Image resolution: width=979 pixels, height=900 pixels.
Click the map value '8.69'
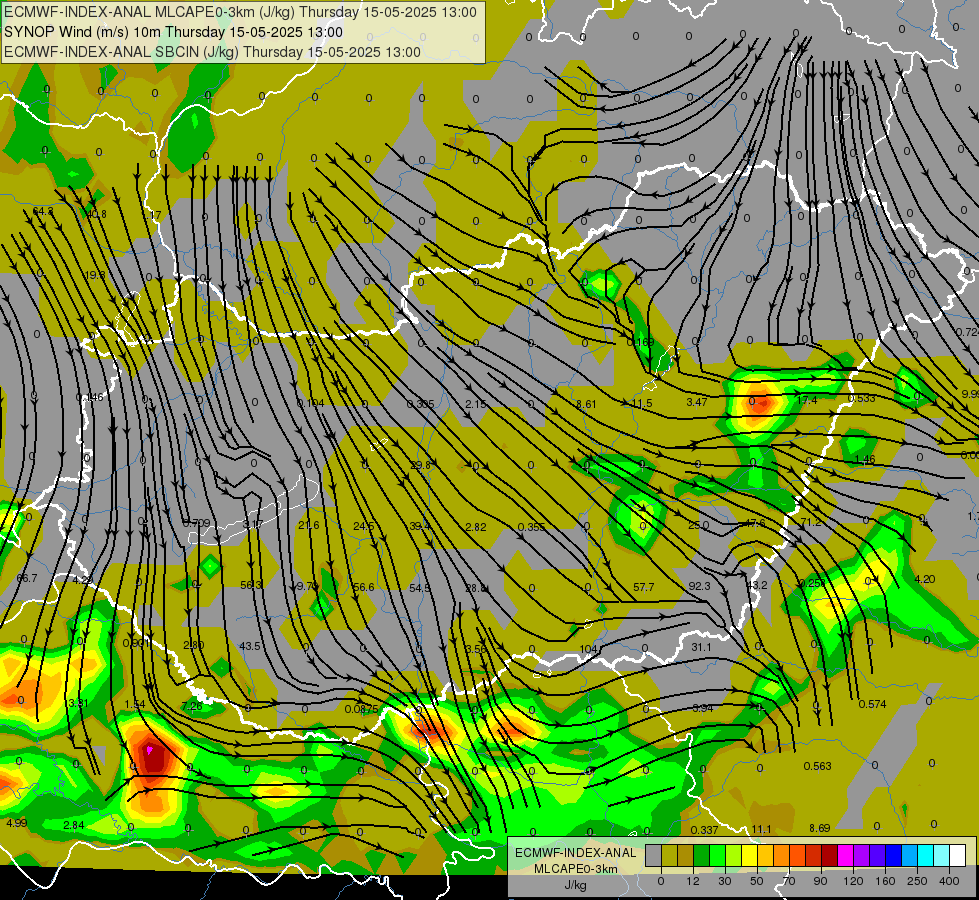[819, 828]
